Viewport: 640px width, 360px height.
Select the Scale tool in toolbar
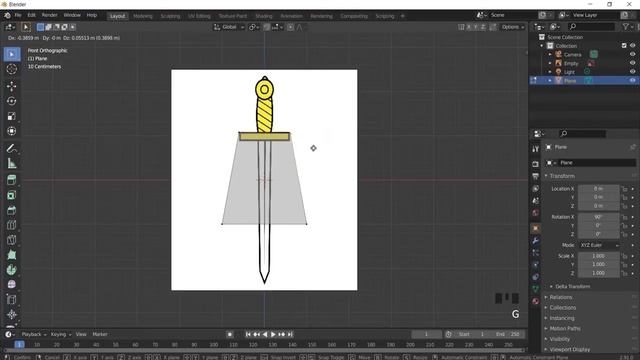(12, 116)
